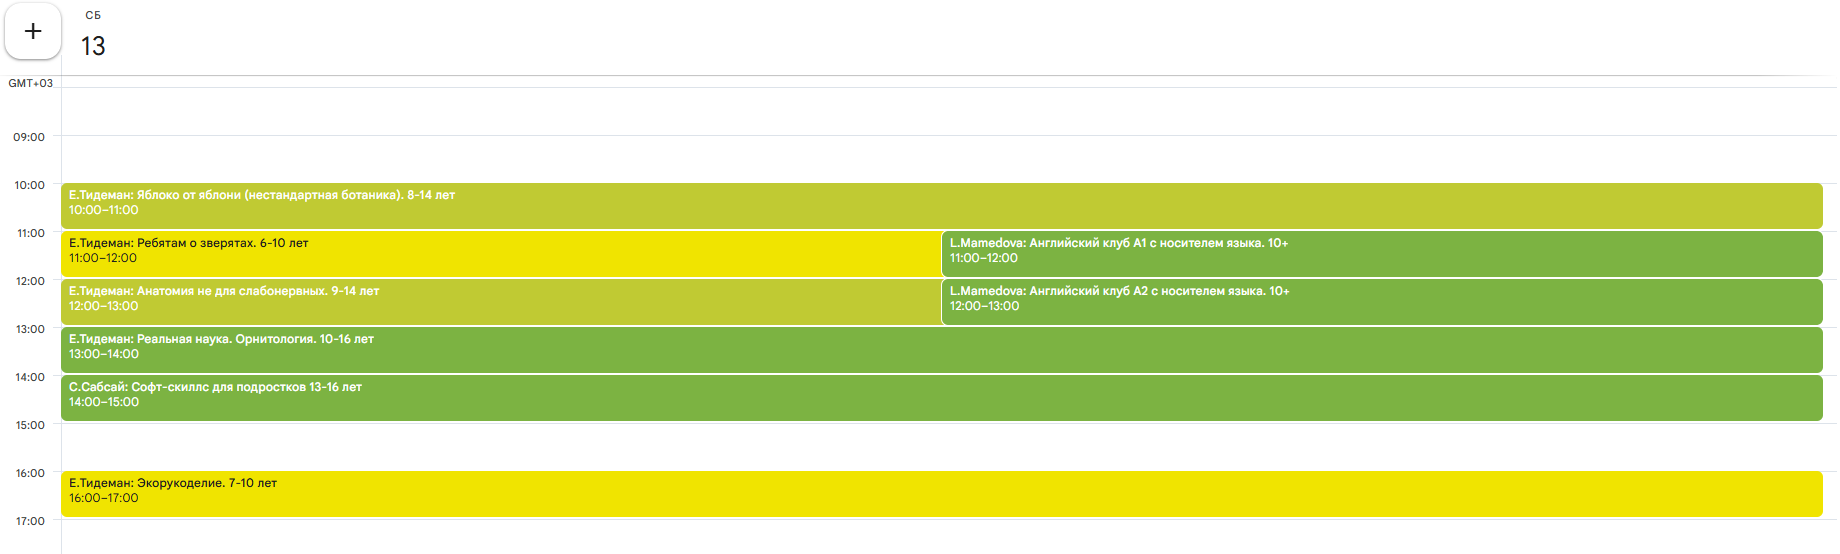Click the plus create event button
This screenshot has height=554, width=1840.
(33, 32)
